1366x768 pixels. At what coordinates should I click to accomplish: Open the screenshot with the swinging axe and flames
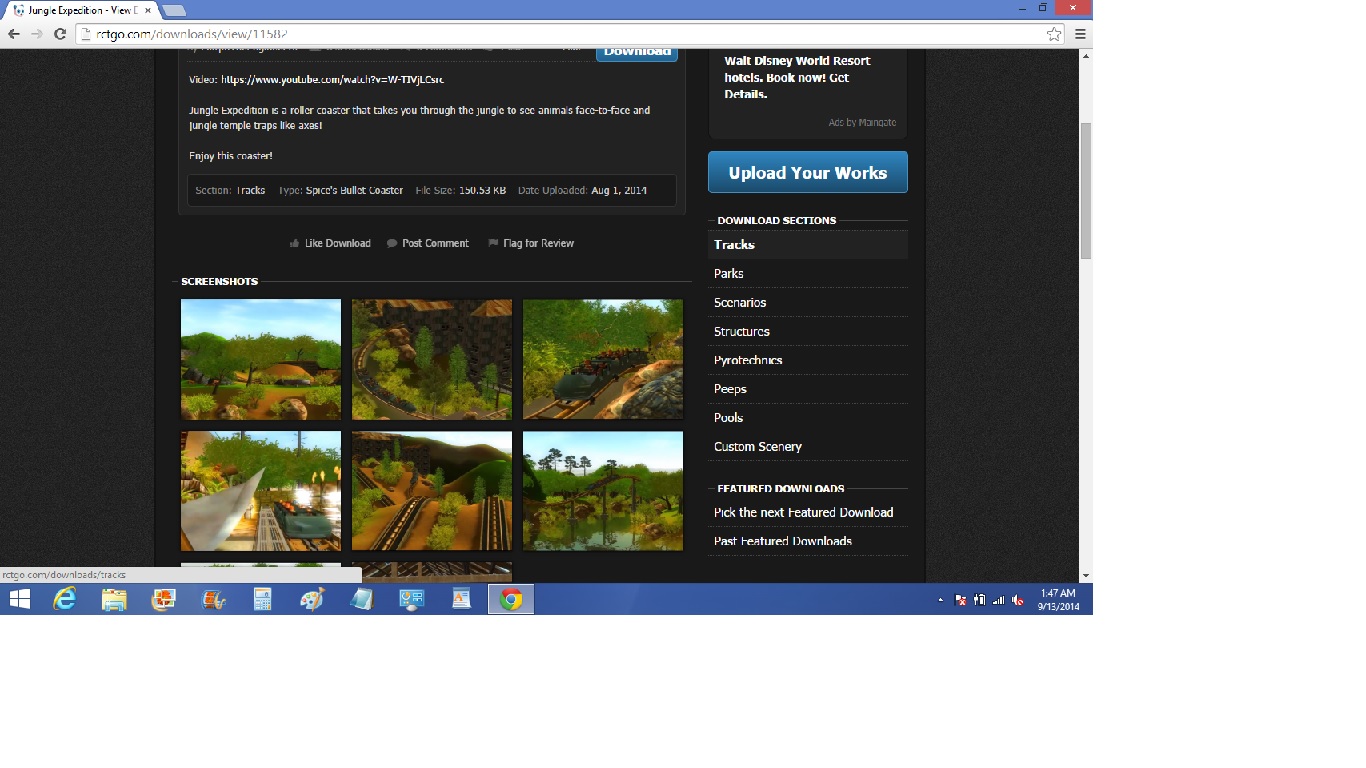point(261,491)
